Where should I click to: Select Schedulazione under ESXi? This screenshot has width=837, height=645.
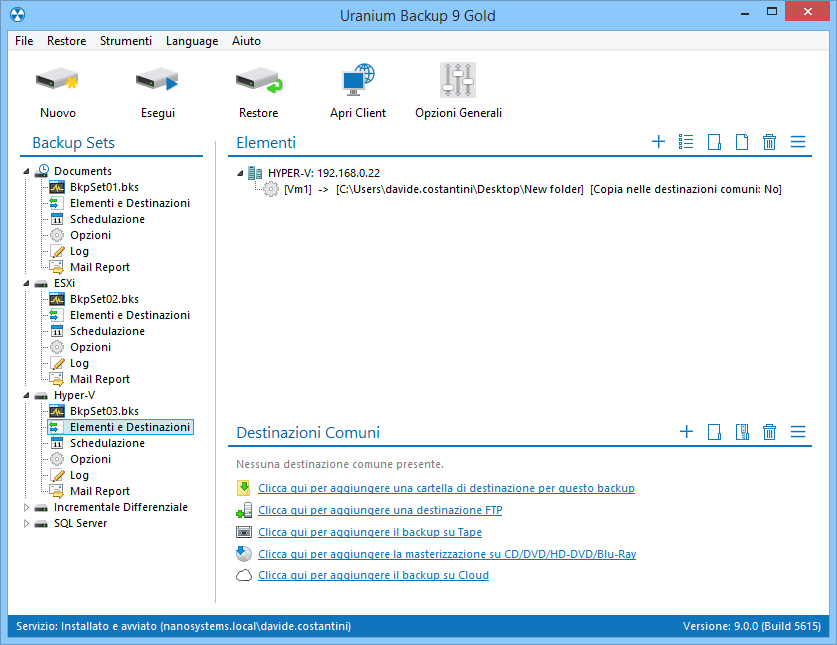click(107, 331)
